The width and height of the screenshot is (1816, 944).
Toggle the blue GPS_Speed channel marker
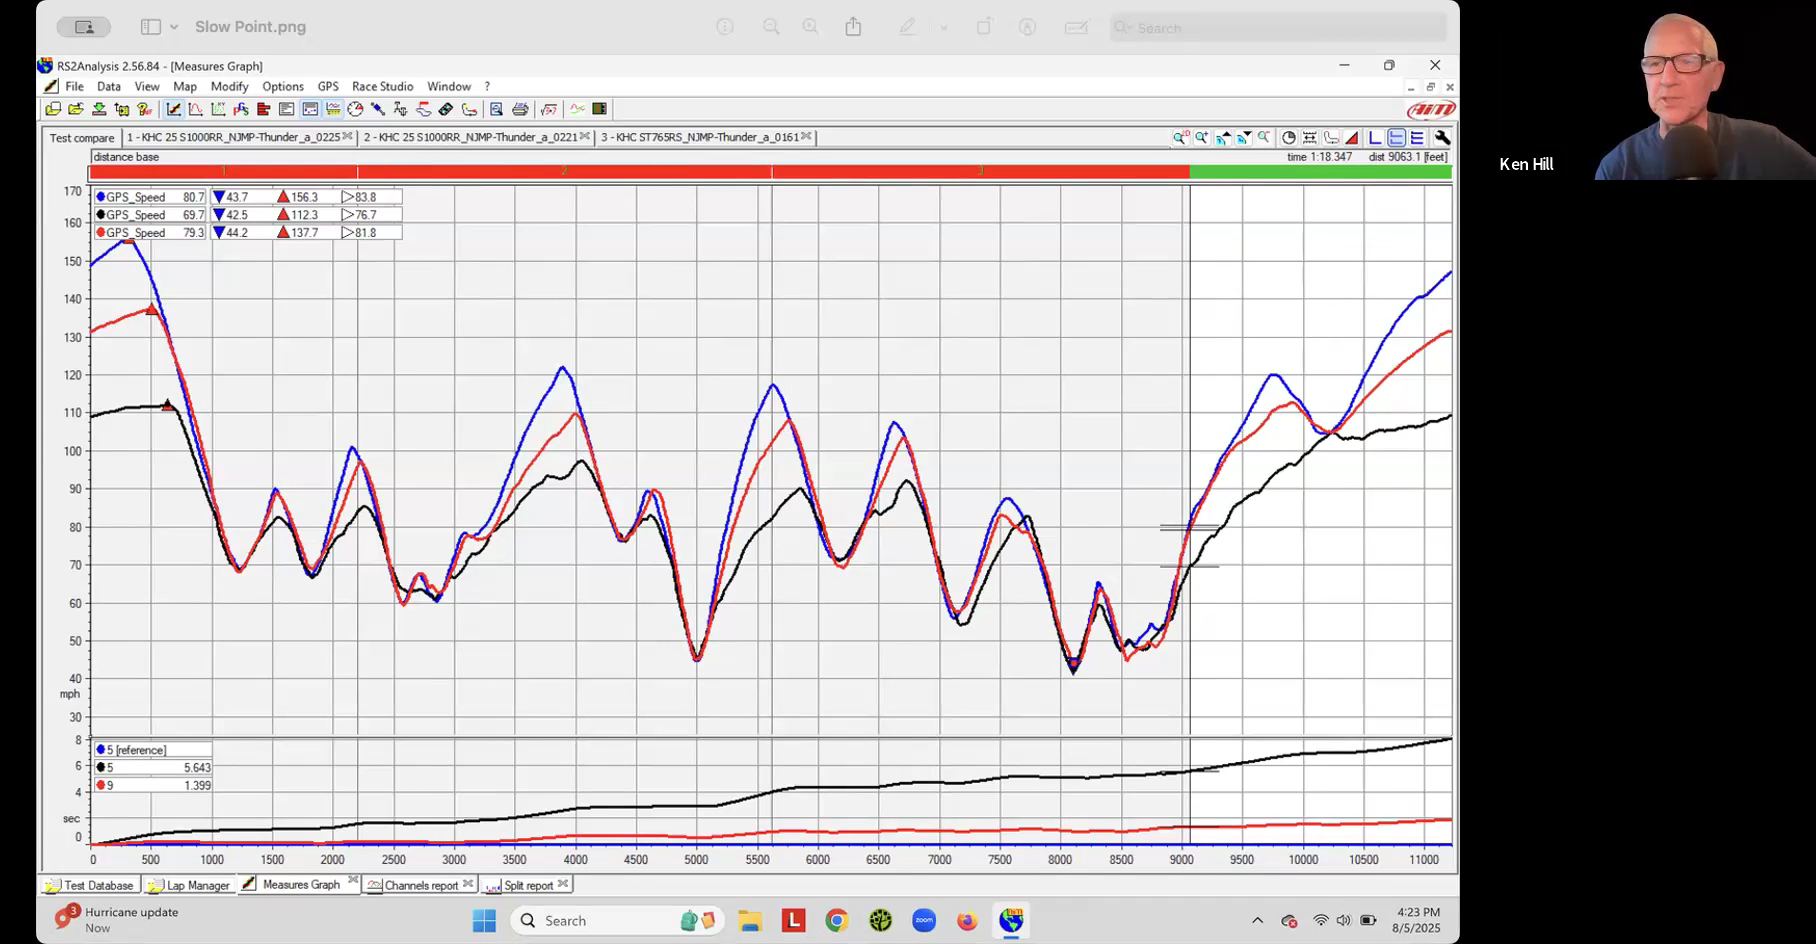[101, 197]
